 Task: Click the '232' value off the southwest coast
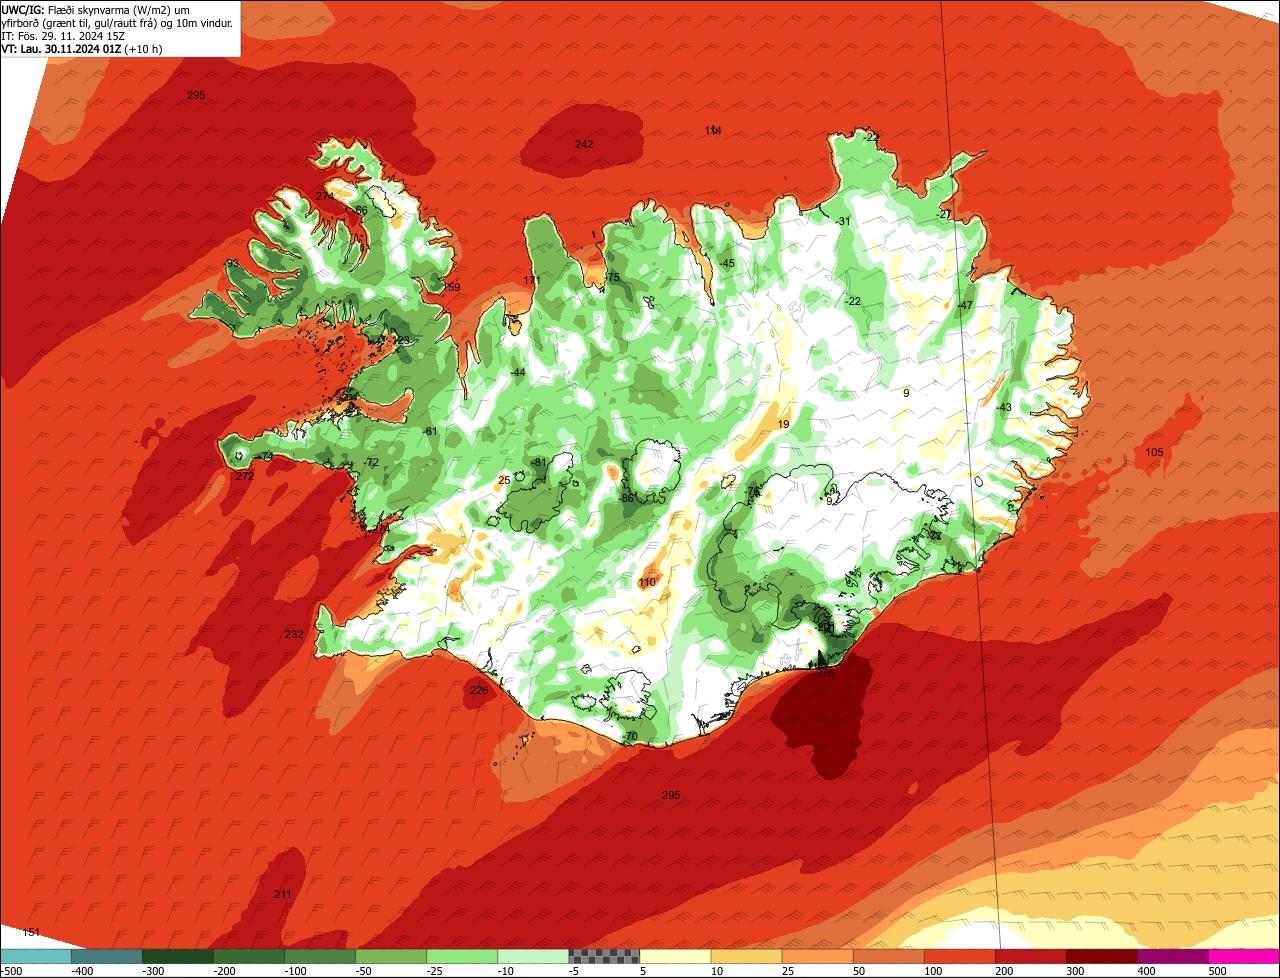[x=294, y=634]
